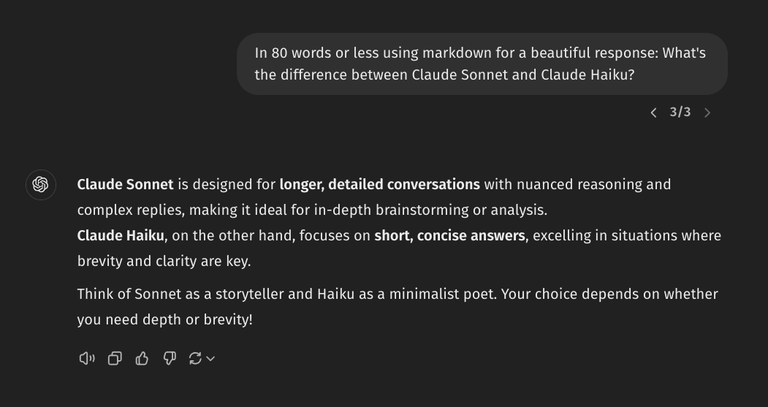Click the bold text 'Claude Sonnet'
768x407 pixels.
(x=125, y=185)
